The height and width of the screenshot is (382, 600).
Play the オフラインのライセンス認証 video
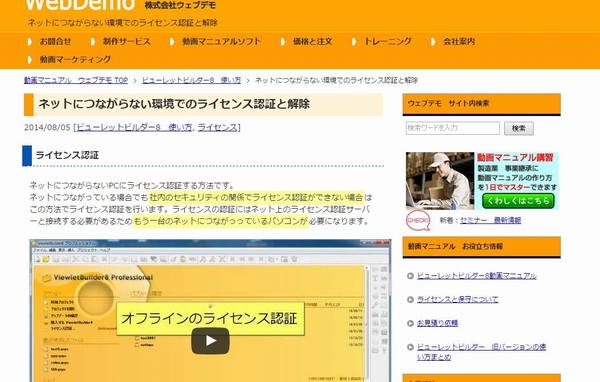210,341
